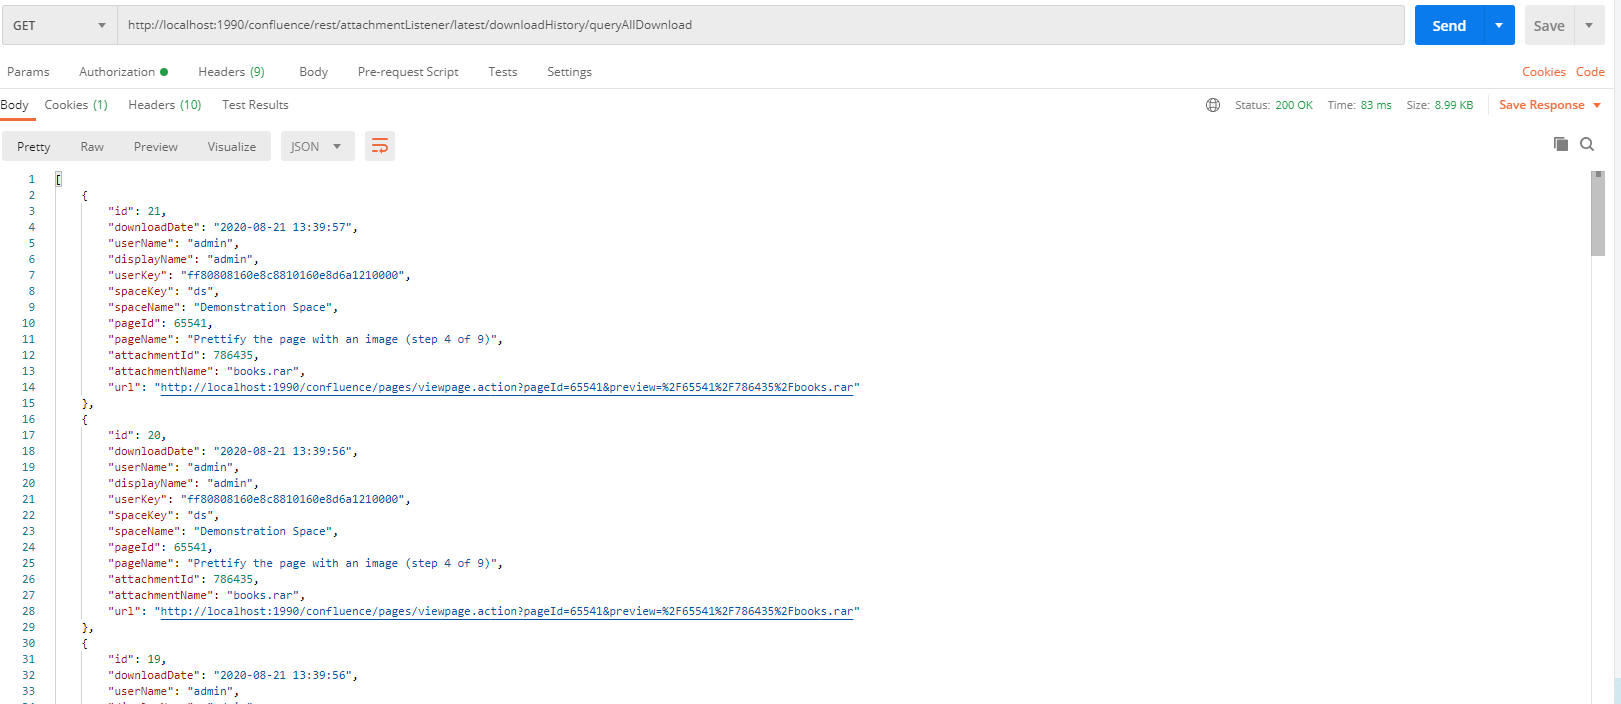Expand the Send button dropdown arrow
Image resolution: width=1621 pixels, height=704 pixels.
1498,25
